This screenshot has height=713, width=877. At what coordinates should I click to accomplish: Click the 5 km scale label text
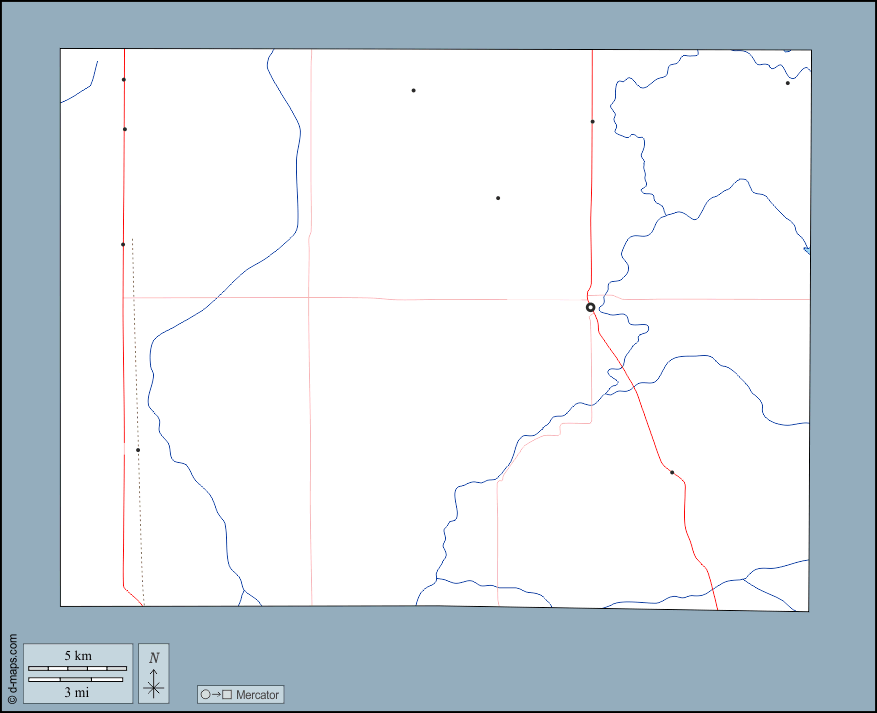(78, 655)
